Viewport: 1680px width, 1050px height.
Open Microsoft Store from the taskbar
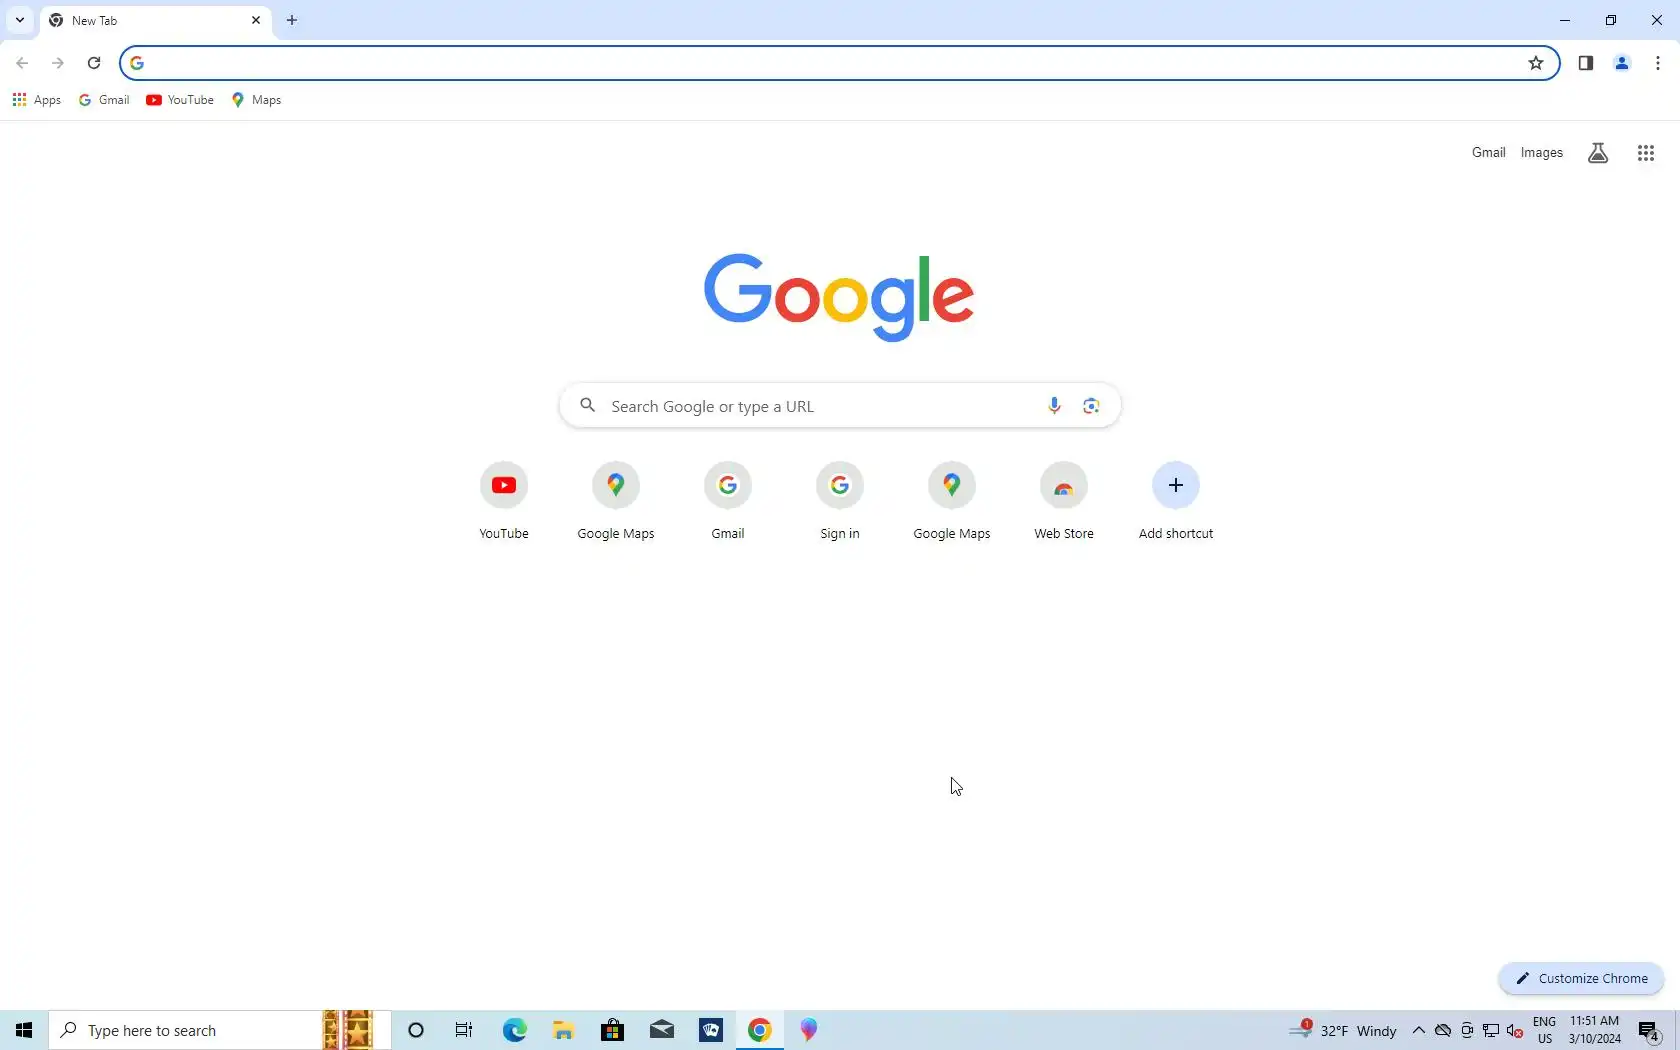[612, 1030]
